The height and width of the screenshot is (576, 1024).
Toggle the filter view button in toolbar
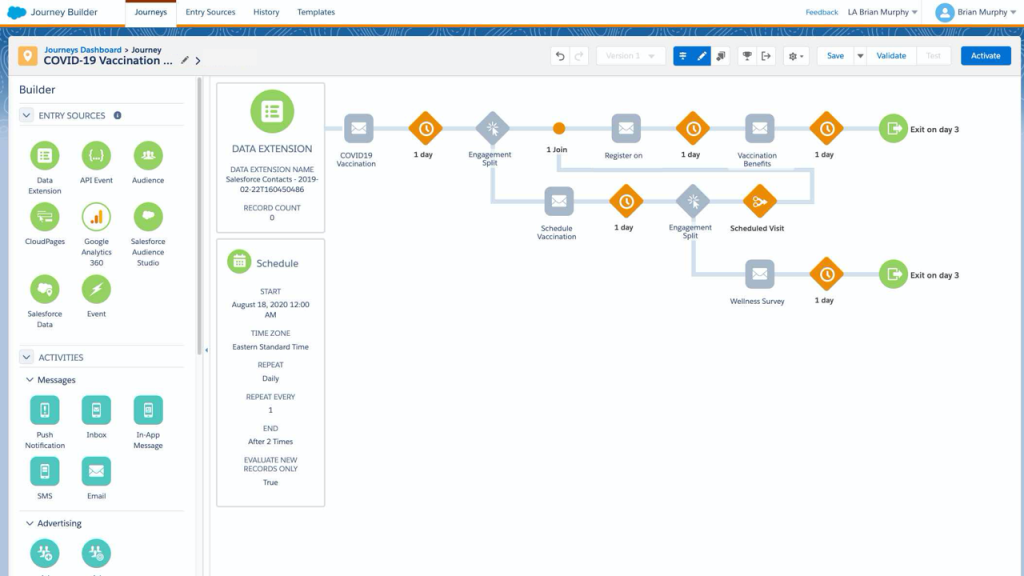[x=683, y=56]
